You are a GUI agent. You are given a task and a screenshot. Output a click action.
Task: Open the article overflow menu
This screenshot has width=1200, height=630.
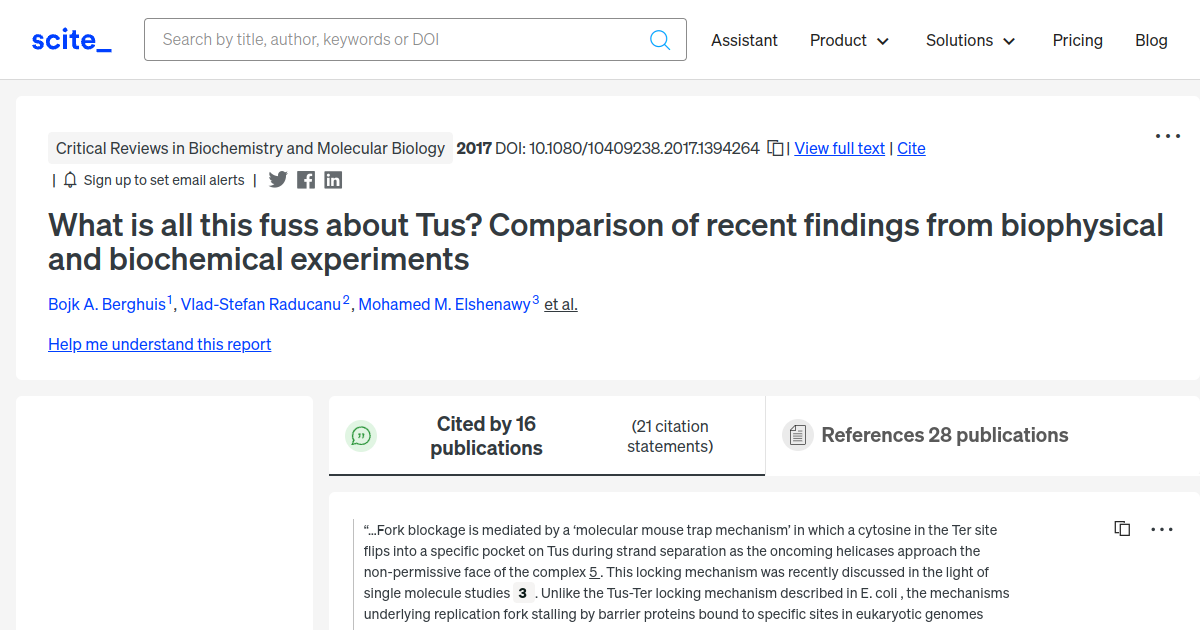coord(1167,136)
